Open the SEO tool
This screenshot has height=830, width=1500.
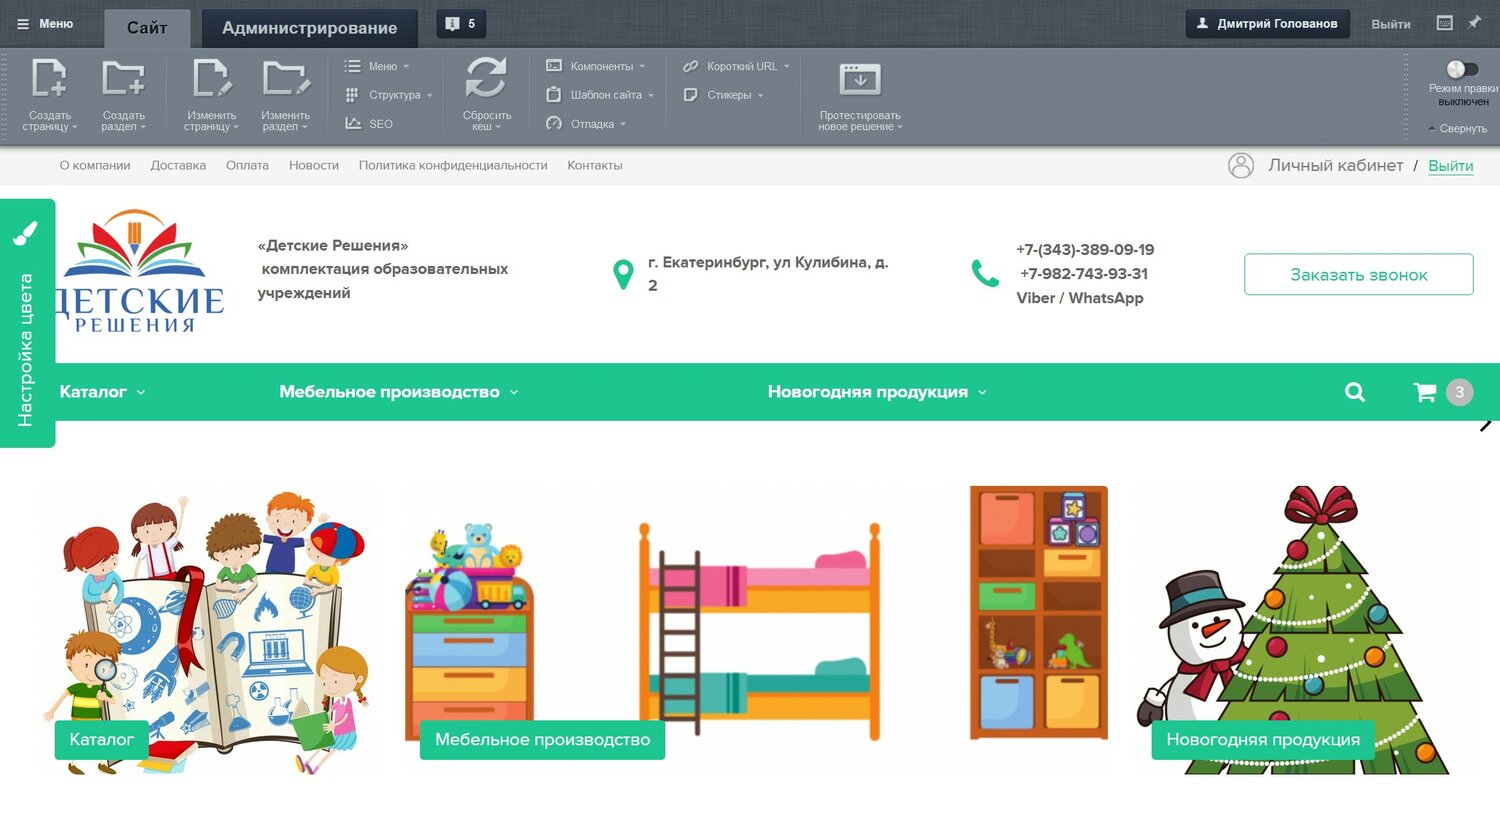(369, 124)
